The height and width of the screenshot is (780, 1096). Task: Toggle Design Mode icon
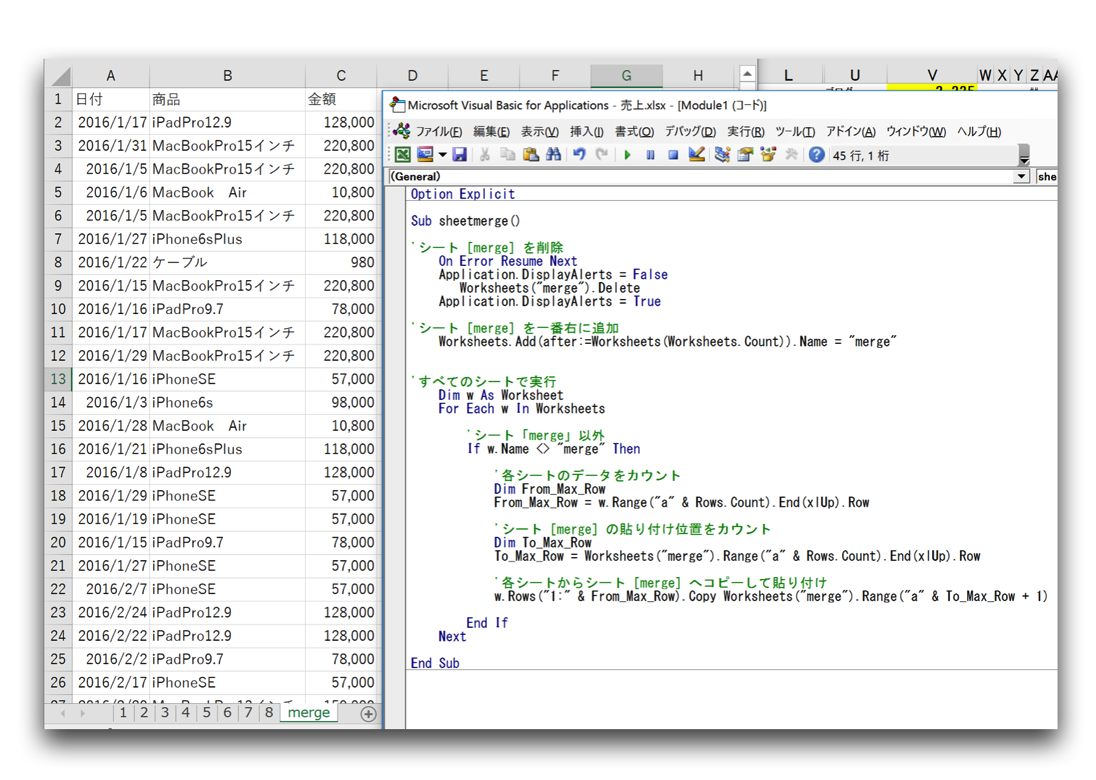pos(696,154)
